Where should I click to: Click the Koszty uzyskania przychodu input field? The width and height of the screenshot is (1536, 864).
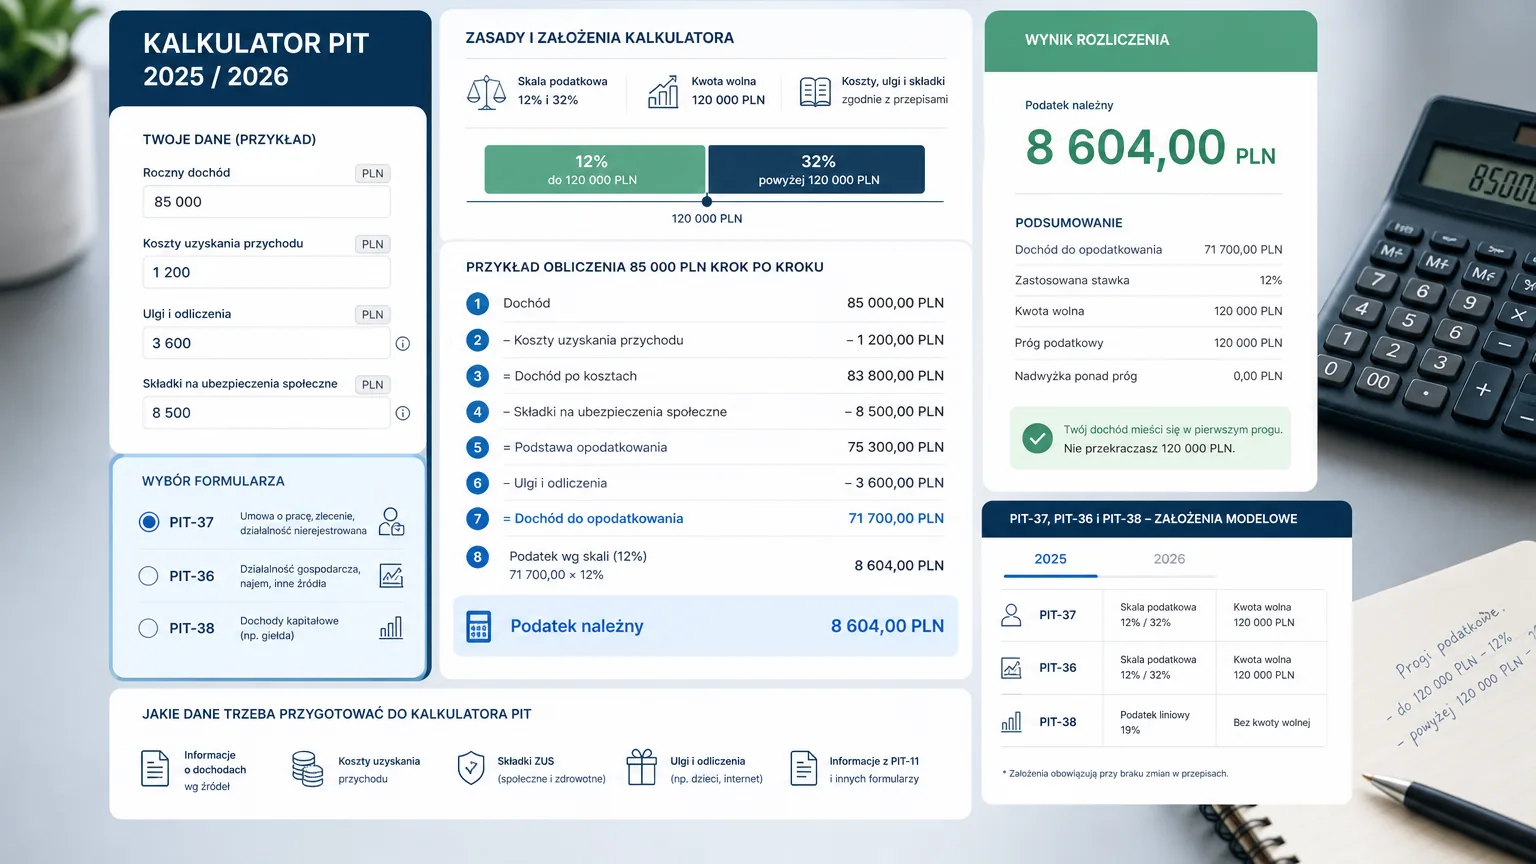pos(266,272)
